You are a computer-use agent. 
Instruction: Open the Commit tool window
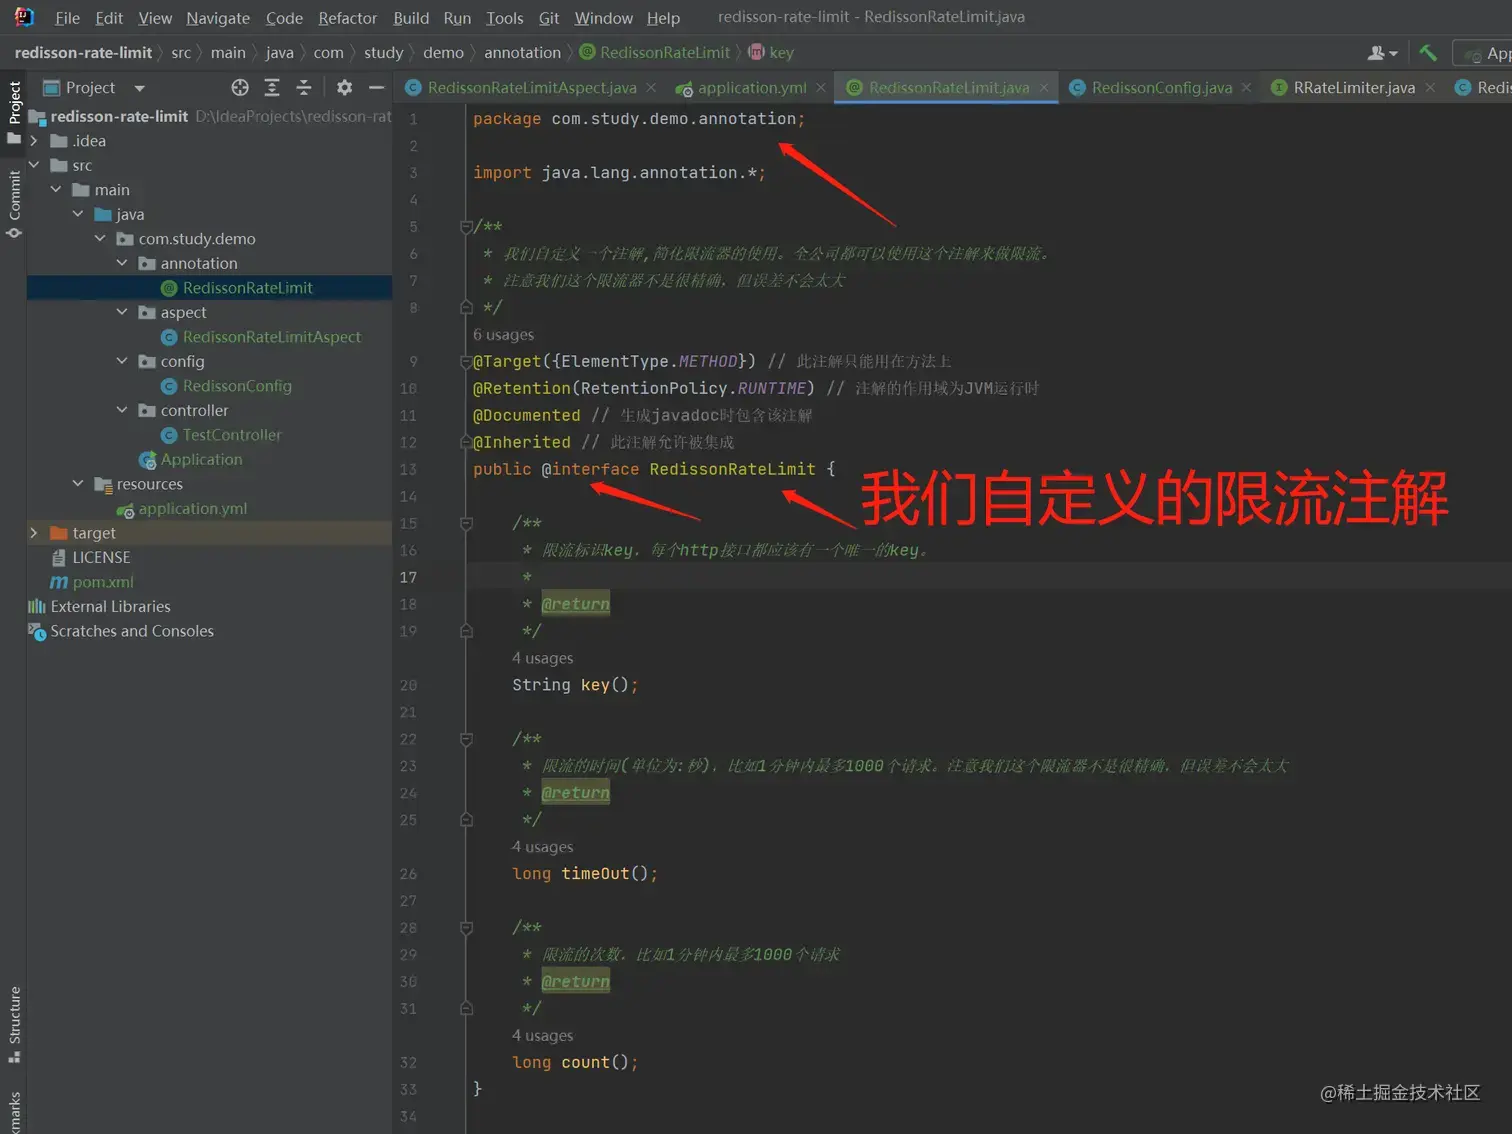pos(14,203)
